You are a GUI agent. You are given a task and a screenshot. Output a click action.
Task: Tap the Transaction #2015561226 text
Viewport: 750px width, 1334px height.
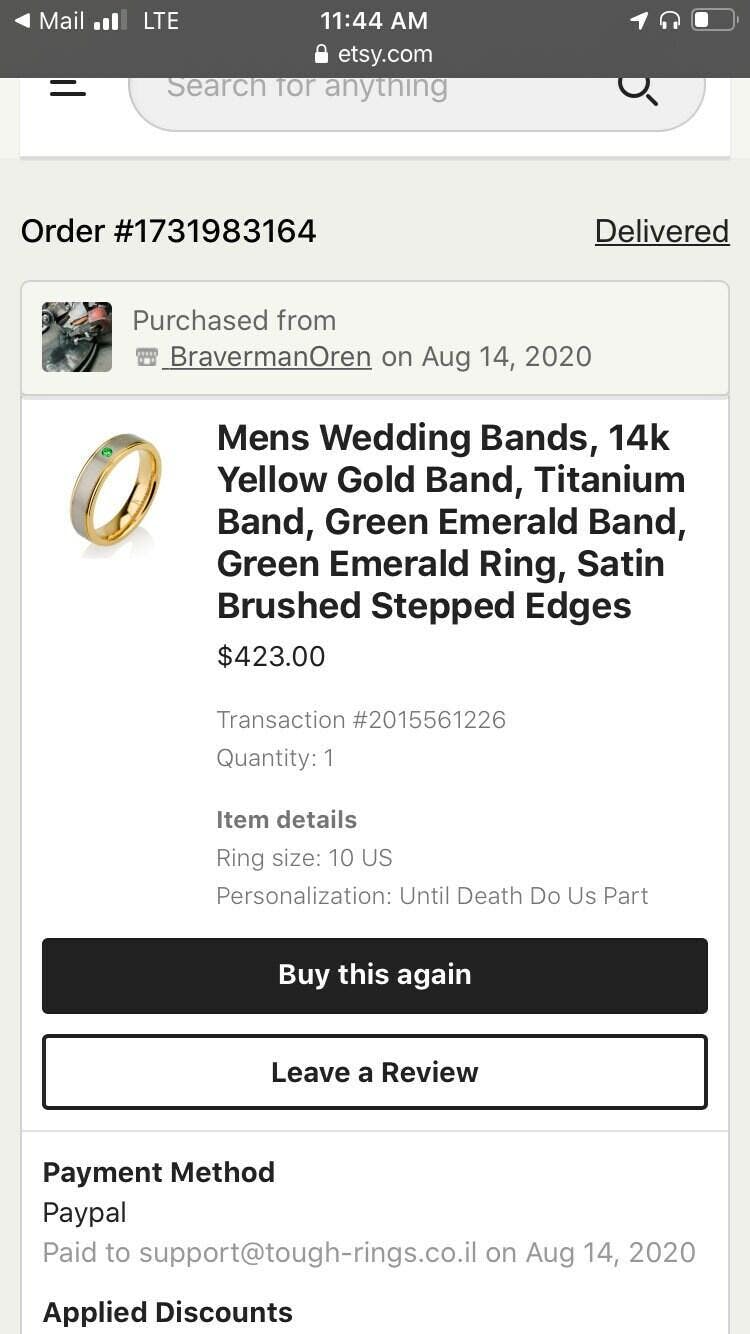pyautogui.click(x=361, y=720)
